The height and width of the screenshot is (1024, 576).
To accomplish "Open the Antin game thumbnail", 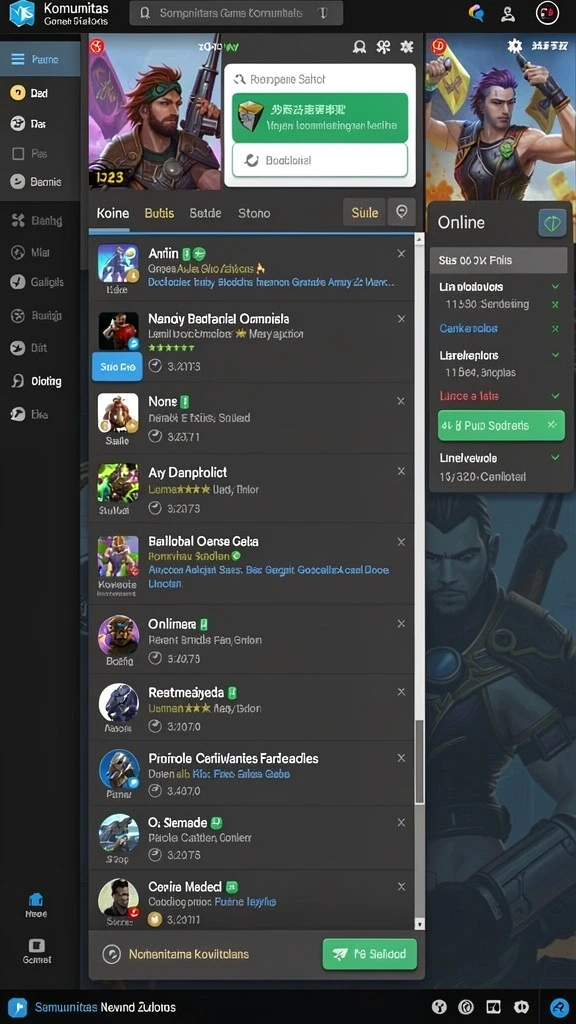I will (118, 263).
